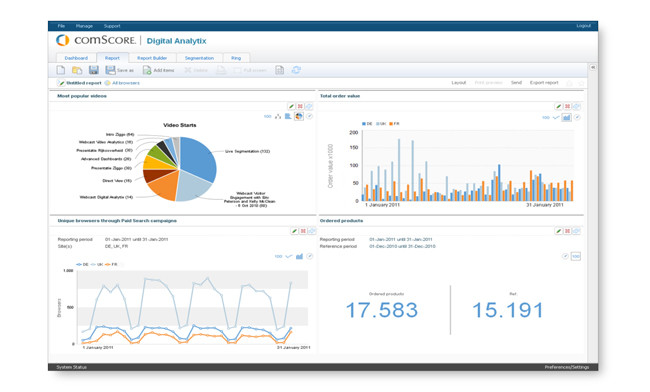Open the Report Builder tab

(x=152, y=58)
